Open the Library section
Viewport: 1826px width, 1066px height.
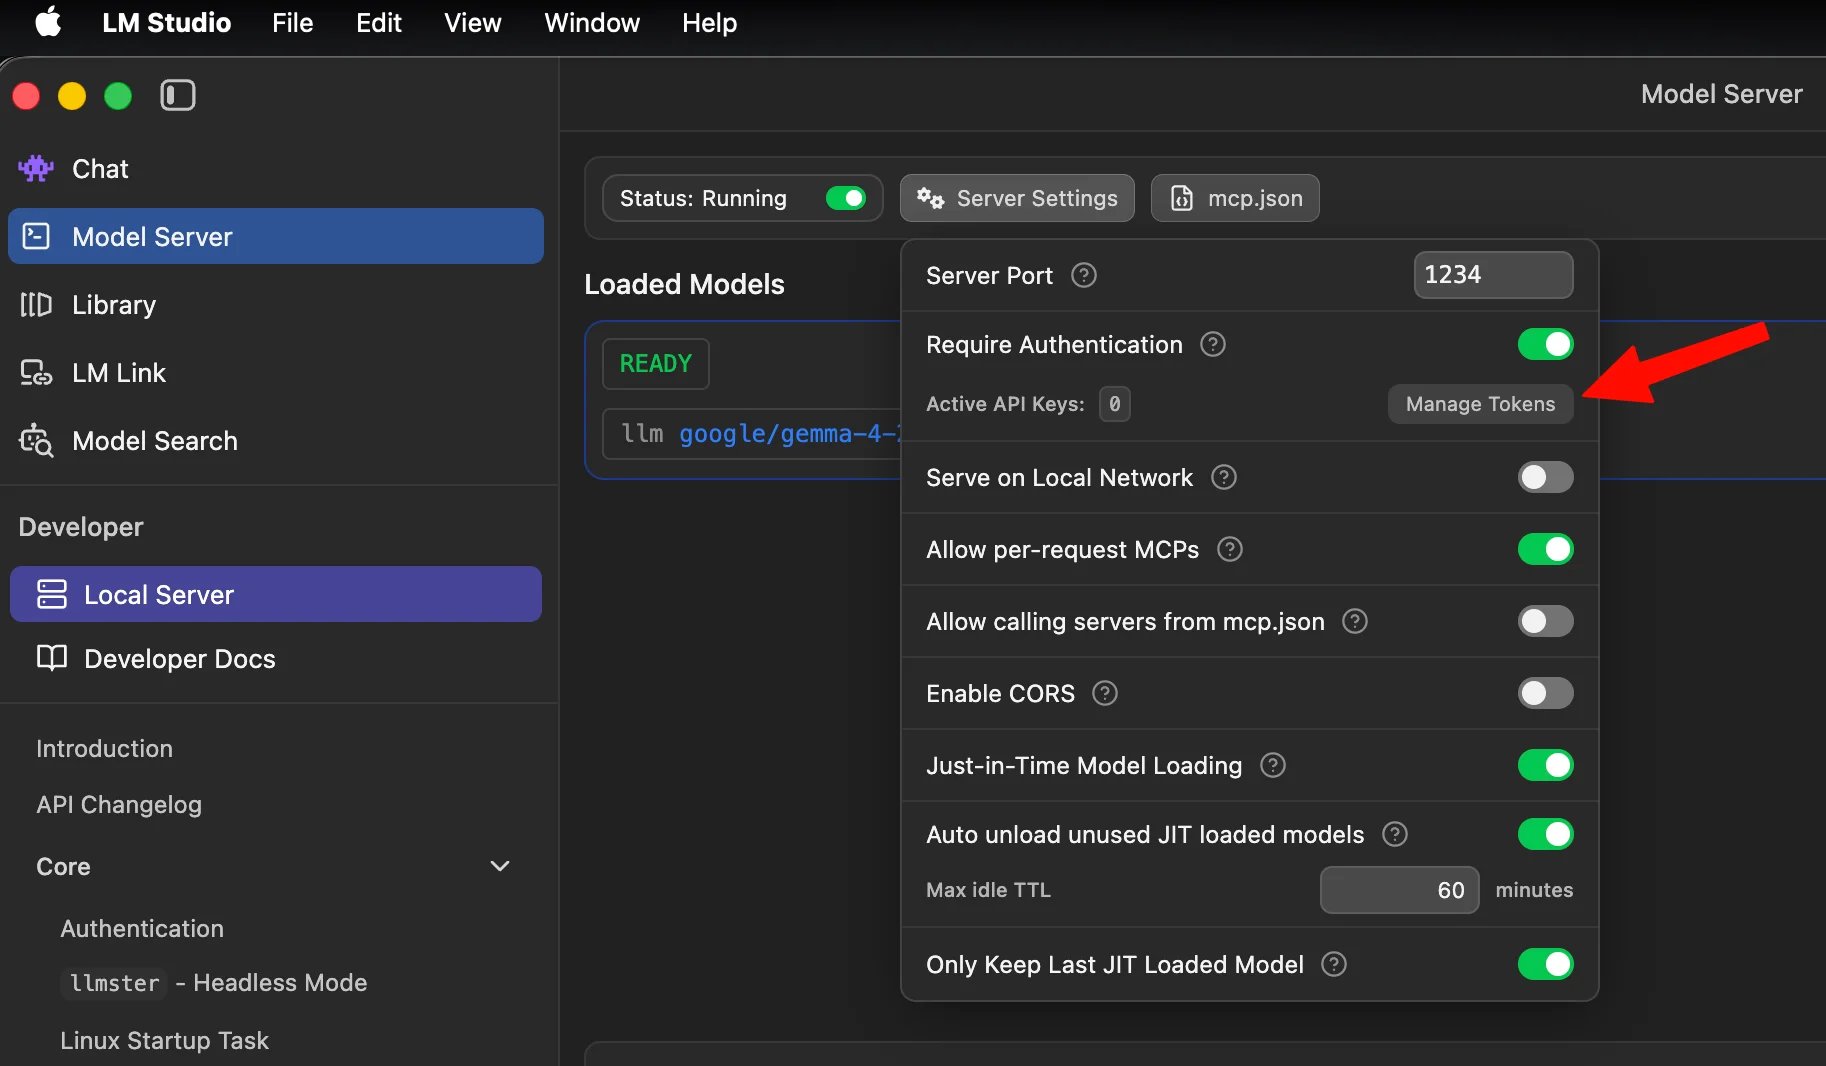[x=275, y=305]
